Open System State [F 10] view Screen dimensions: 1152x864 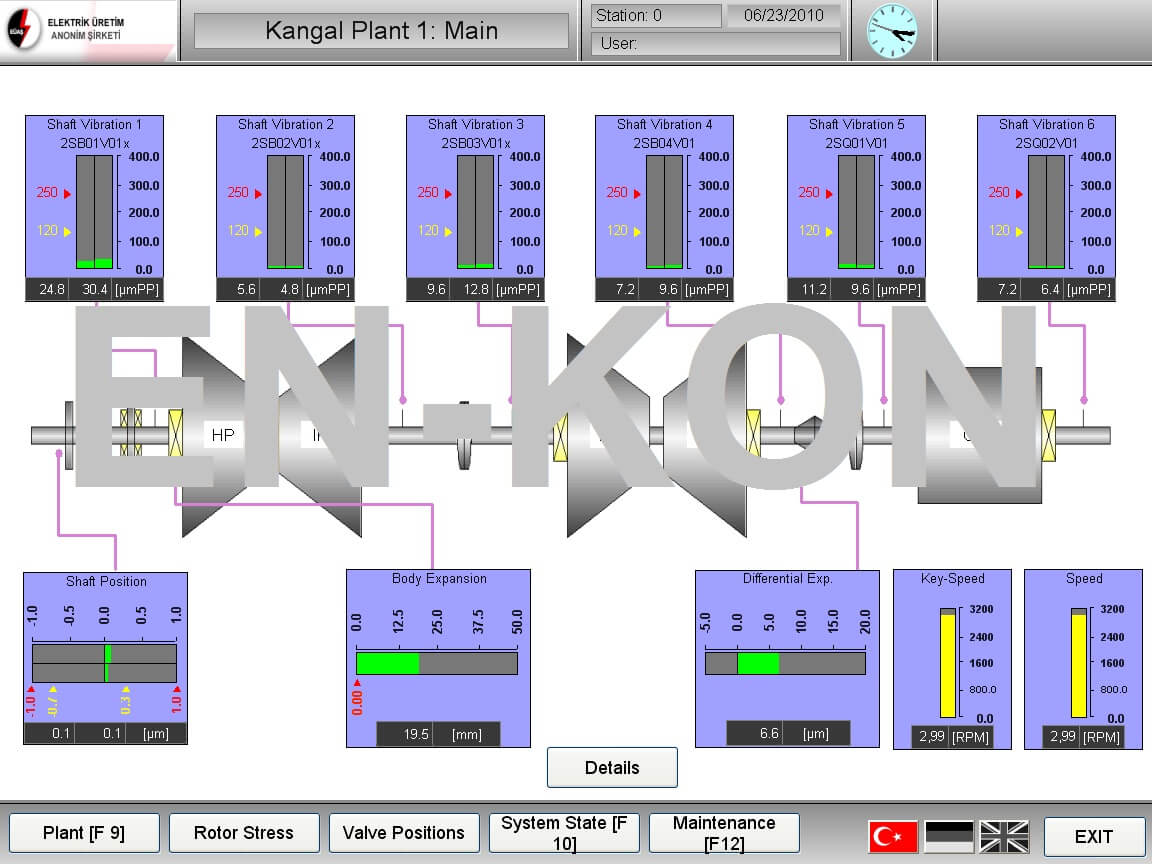563,833
